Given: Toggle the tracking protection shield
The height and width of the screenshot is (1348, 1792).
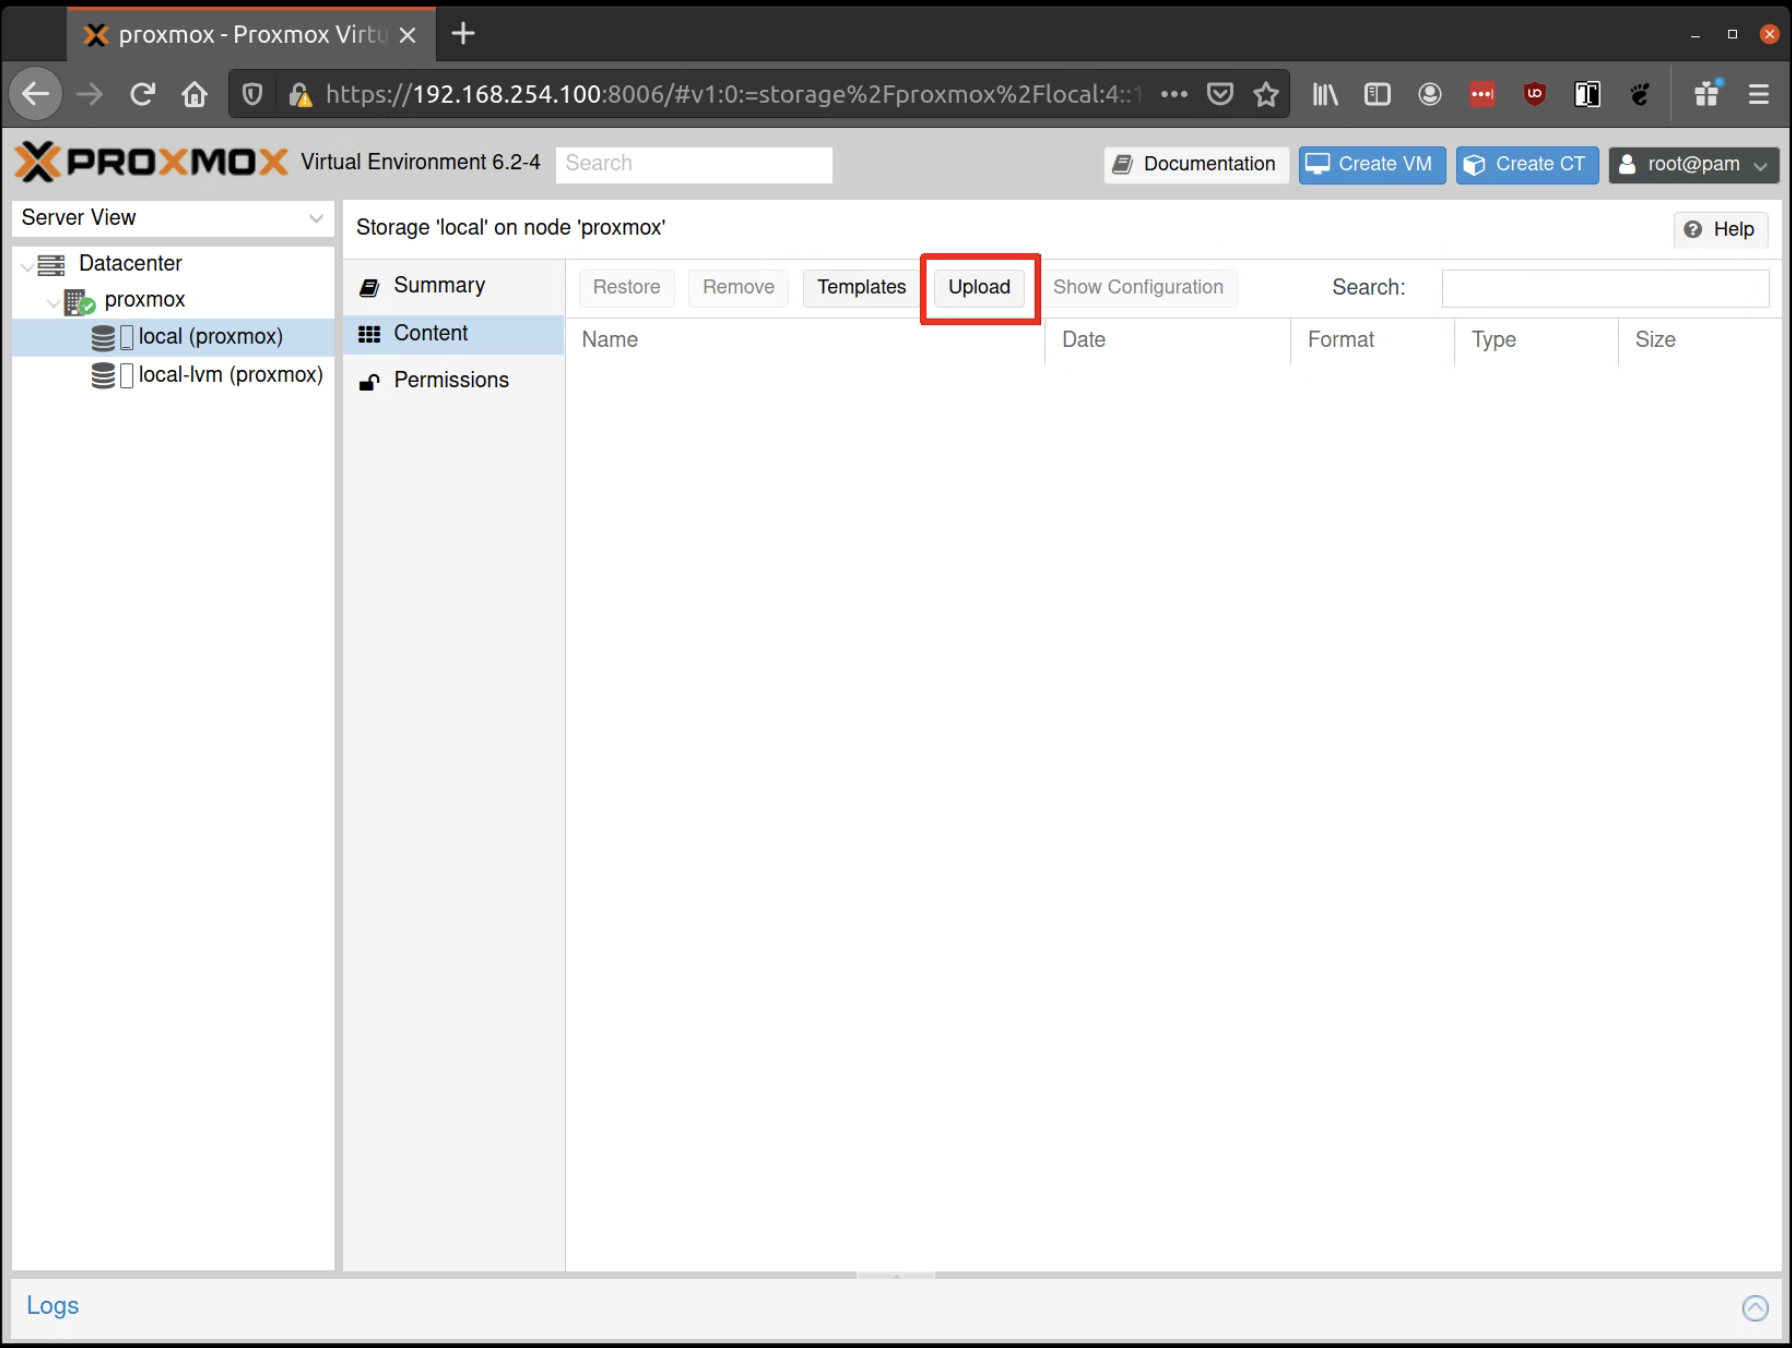Looking at the screenshot, I should (x=251, y=94).
